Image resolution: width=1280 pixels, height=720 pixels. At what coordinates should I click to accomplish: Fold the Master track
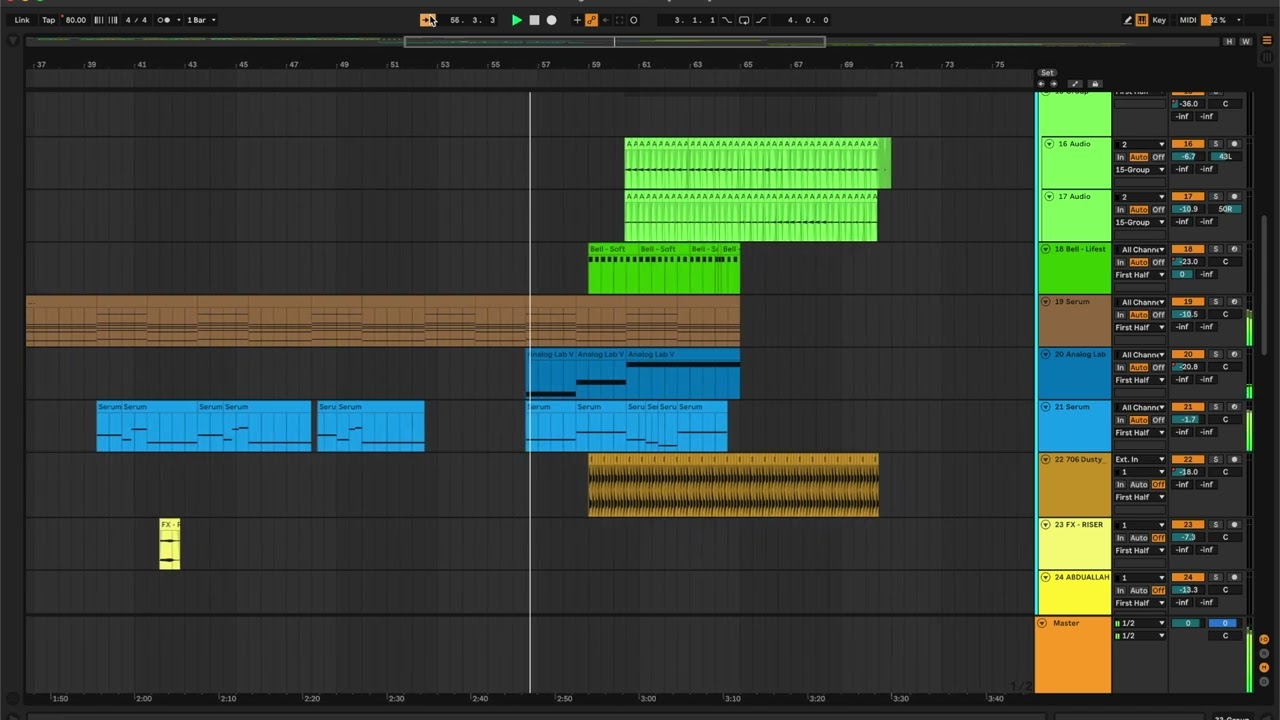(x=1043, y=623)
